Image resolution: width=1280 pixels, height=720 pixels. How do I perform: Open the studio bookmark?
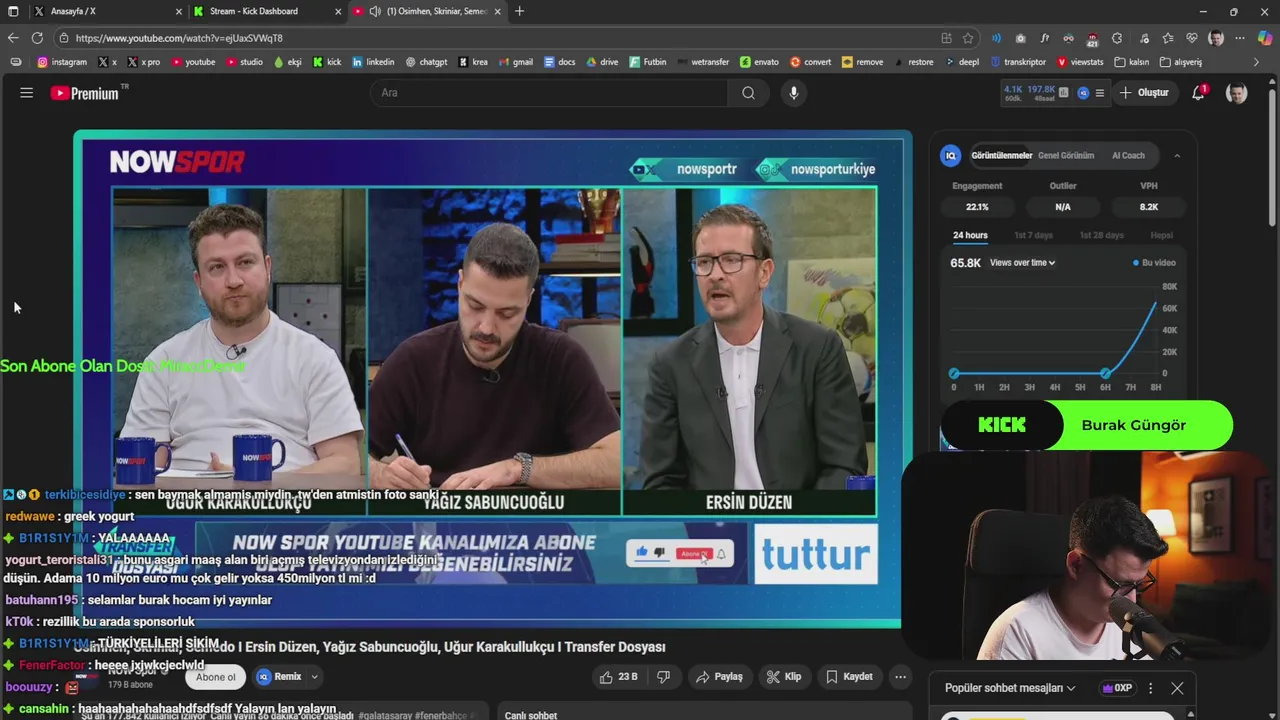point(244,62)
